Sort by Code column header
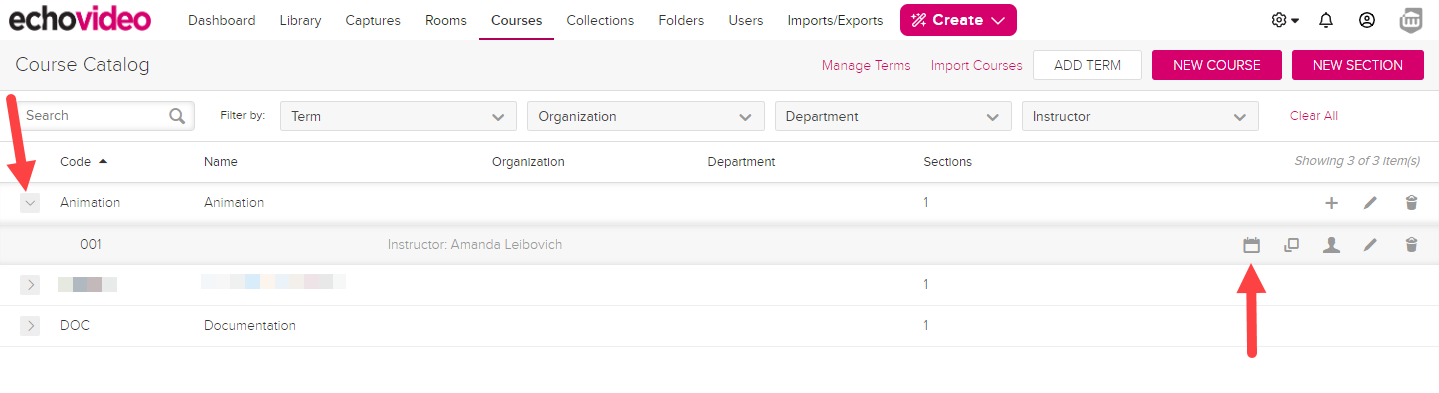This screenshot has height=393, width=1439. [x=83, y=161]
